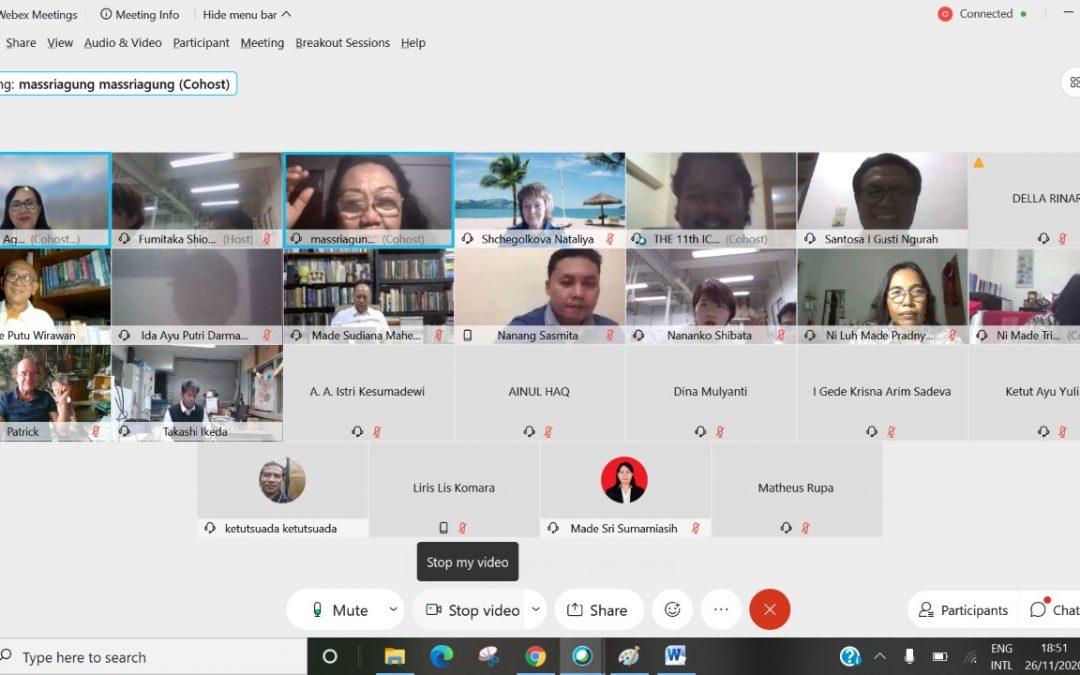The height and width of the screenshot is (675, 1080).
Task: Expand the video options arrow beside Stop video
Action: [x=536, y=610]
